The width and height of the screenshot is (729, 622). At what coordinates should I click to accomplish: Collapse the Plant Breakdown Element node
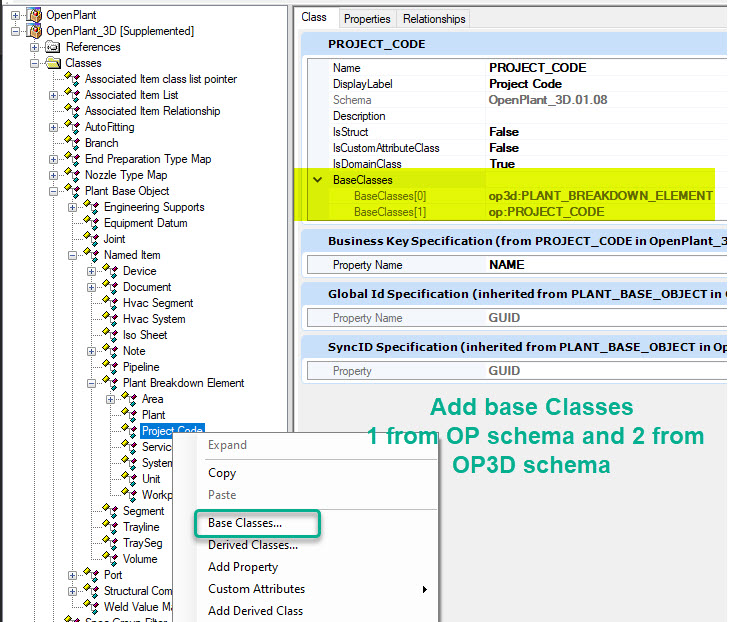tap(92, 384)
